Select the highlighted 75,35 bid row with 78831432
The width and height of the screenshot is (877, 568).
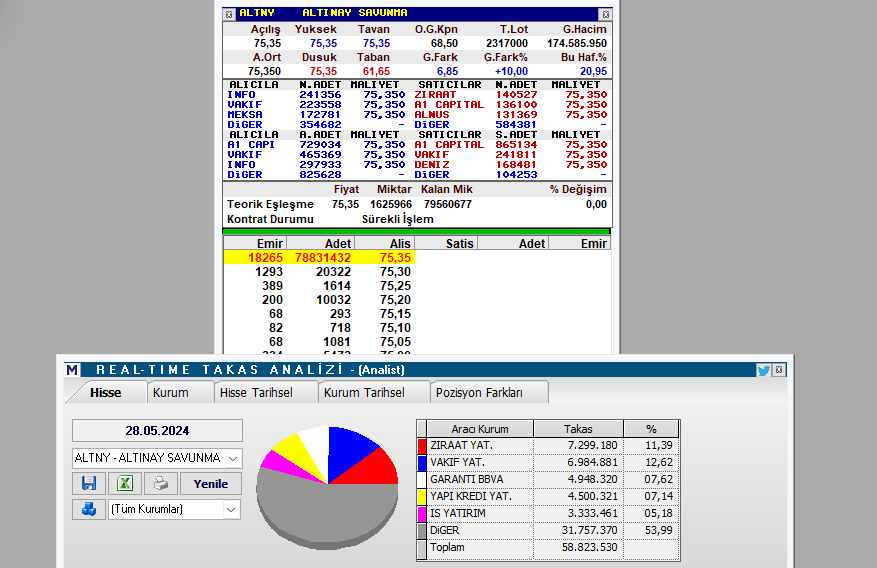[x=319, y=258]
